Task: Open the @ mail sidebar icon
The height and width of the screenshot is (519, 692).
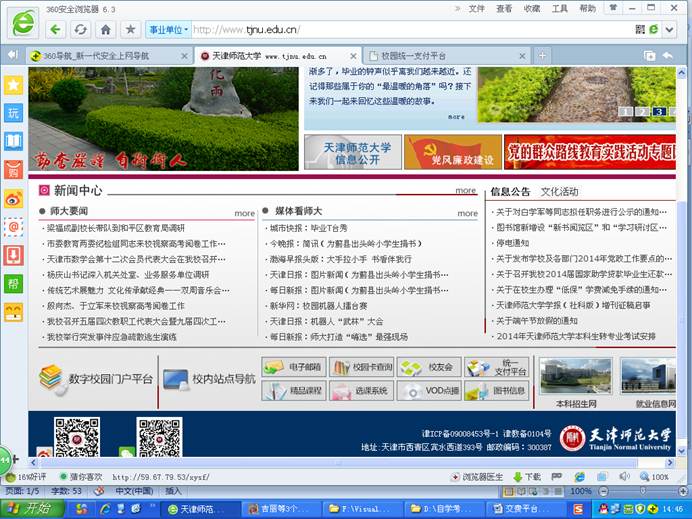Action: (x=13, y=227)
